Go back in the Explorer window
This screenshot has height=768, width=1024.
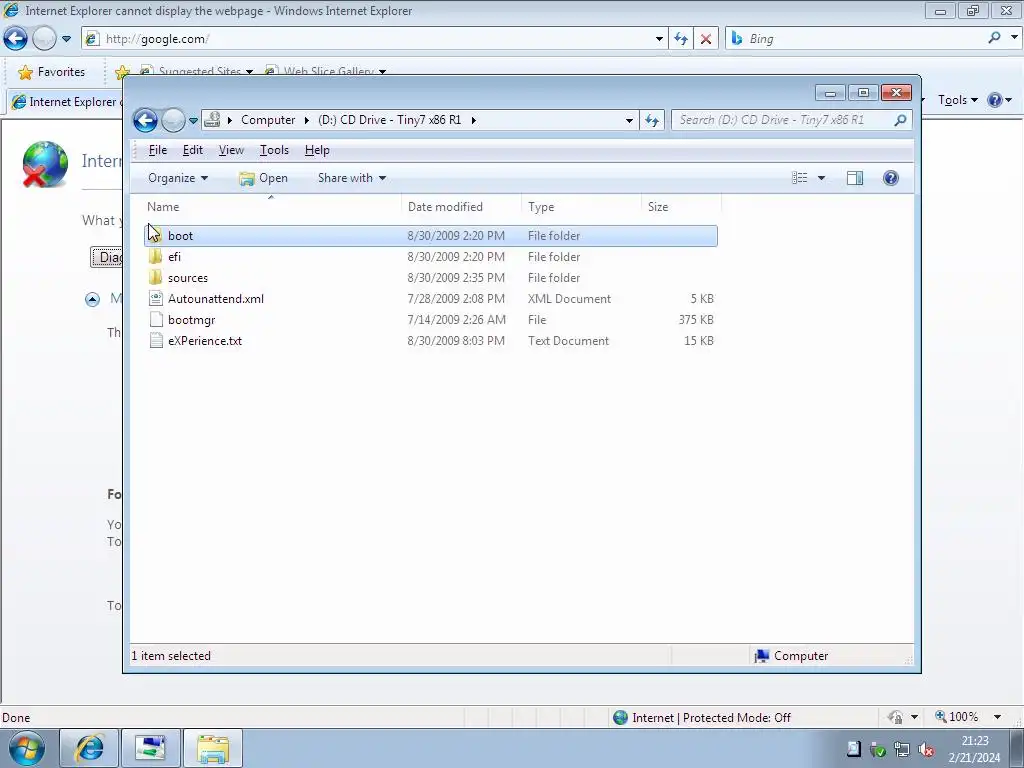145,120
